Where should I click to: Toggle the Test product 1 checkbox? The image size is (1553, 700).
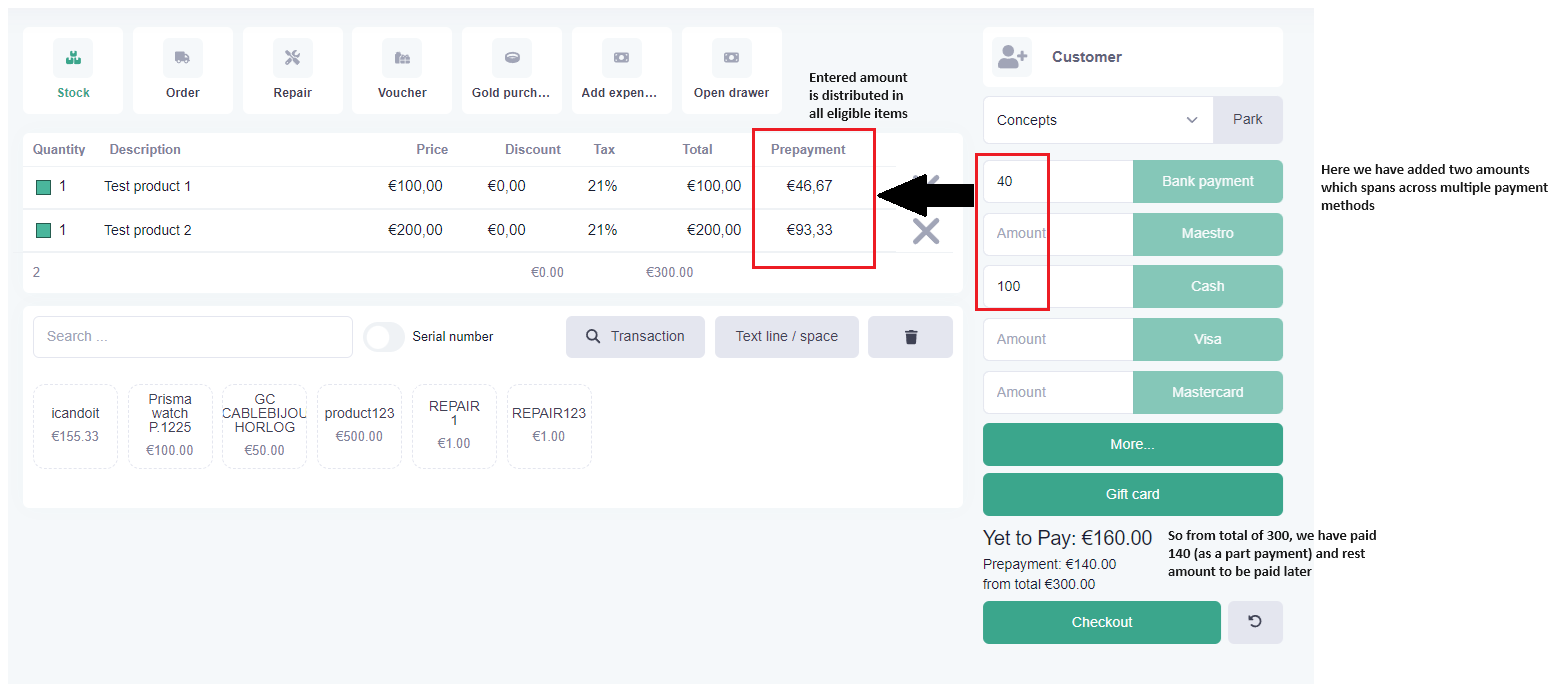coord(43,187)
